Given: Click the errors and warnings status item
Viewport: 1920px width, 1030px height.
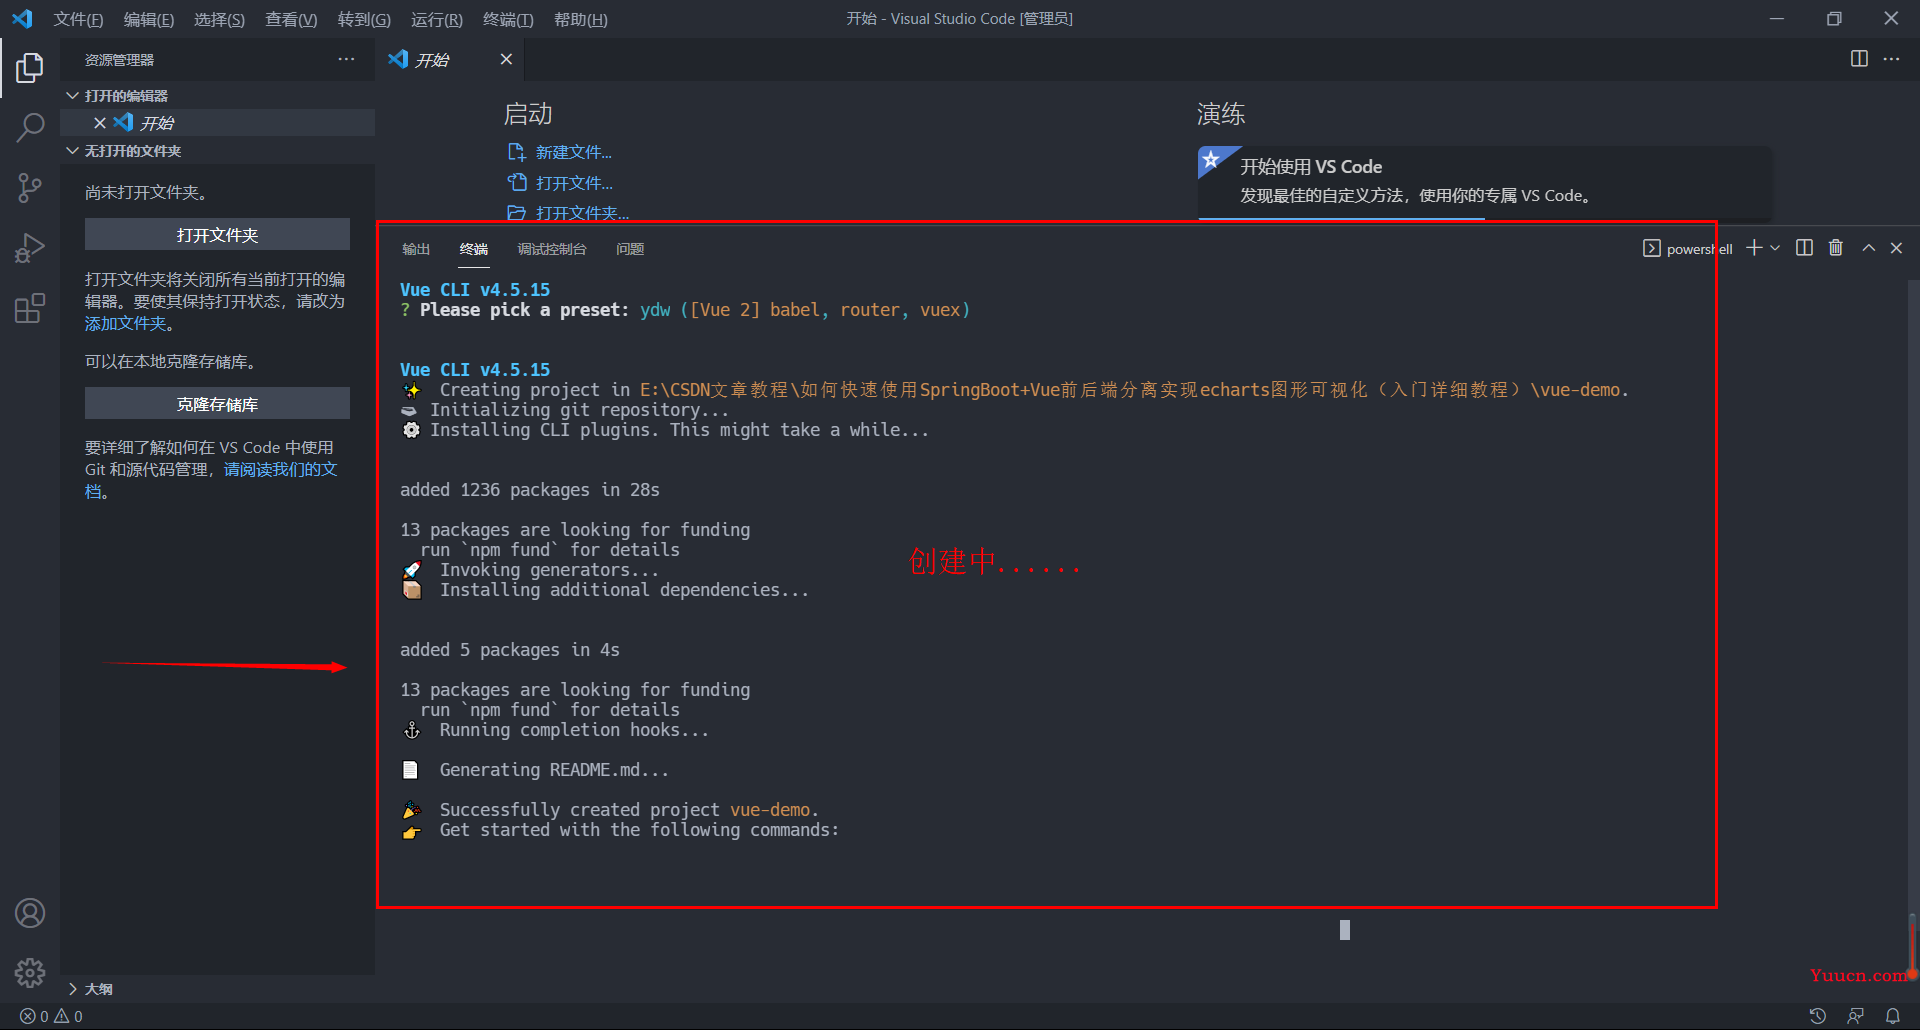Looking at the screenshot, I should [x=51, y=1016].
